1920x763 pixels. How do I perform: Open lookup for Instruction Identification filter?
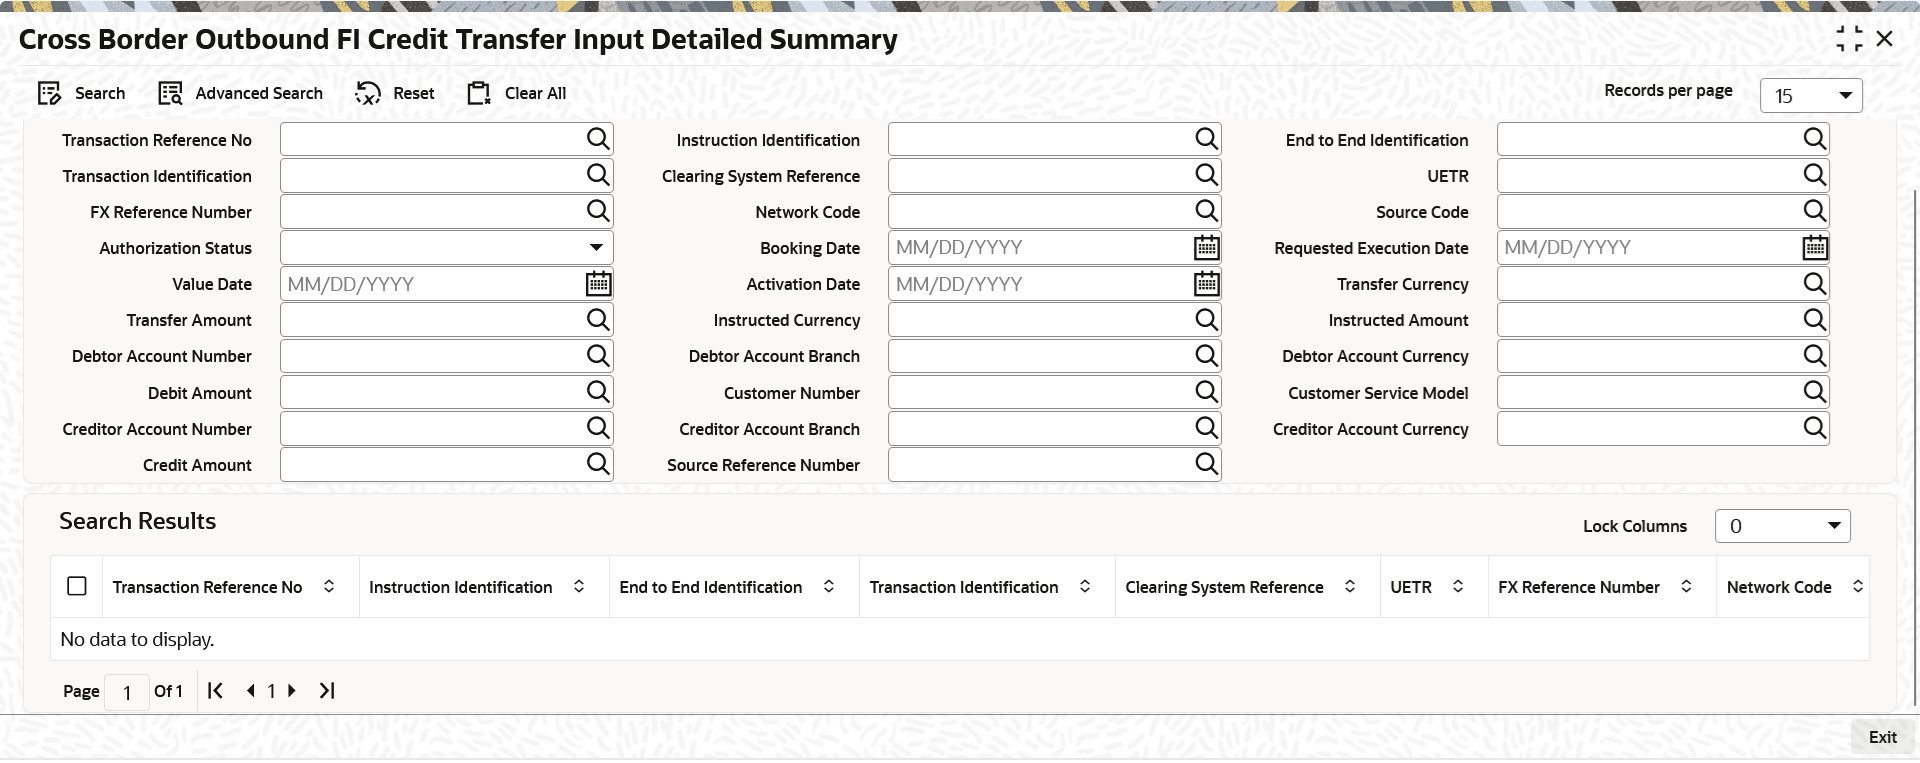tap(1207, 139)
